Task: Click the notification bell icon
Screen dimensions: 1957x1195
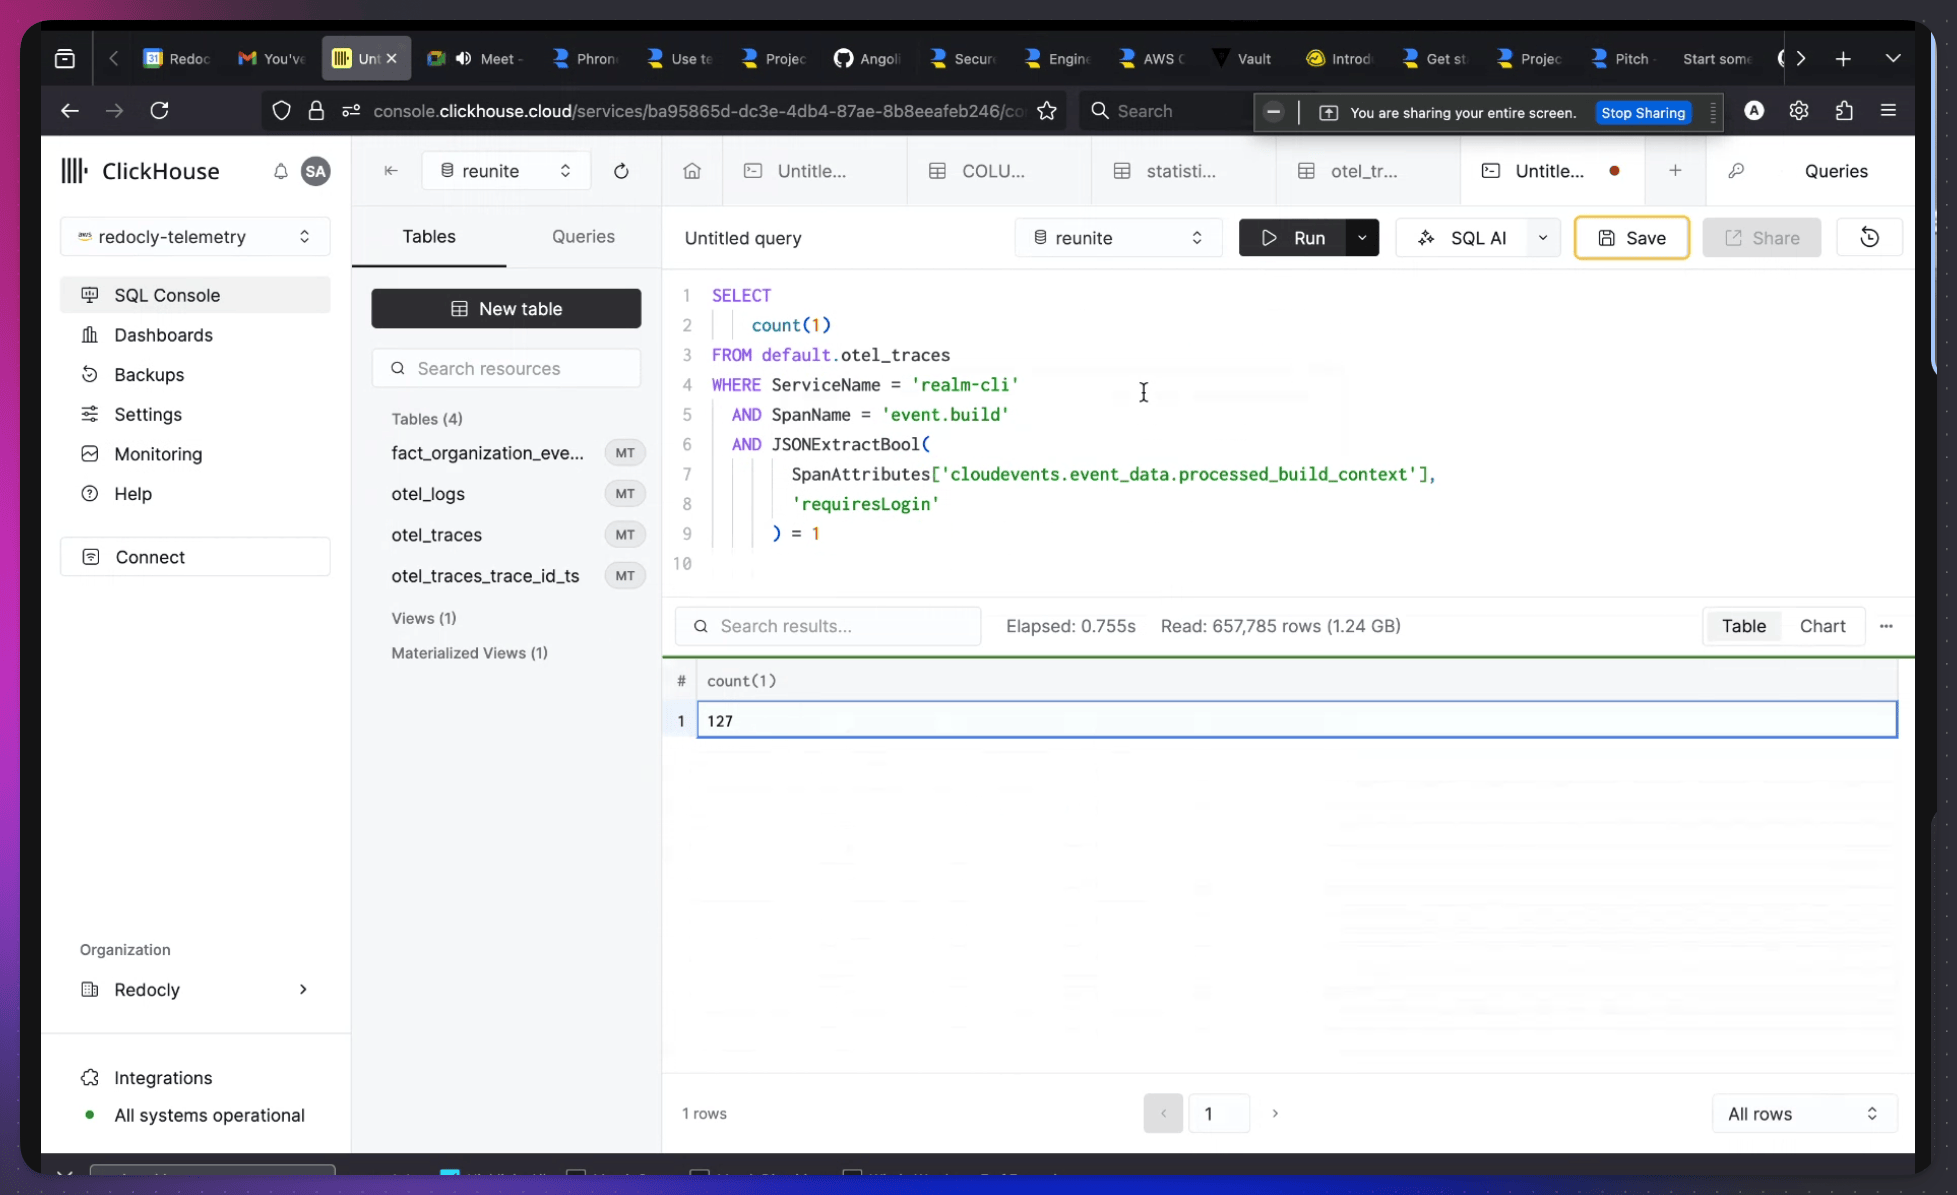Action: [x=280, y=171]
